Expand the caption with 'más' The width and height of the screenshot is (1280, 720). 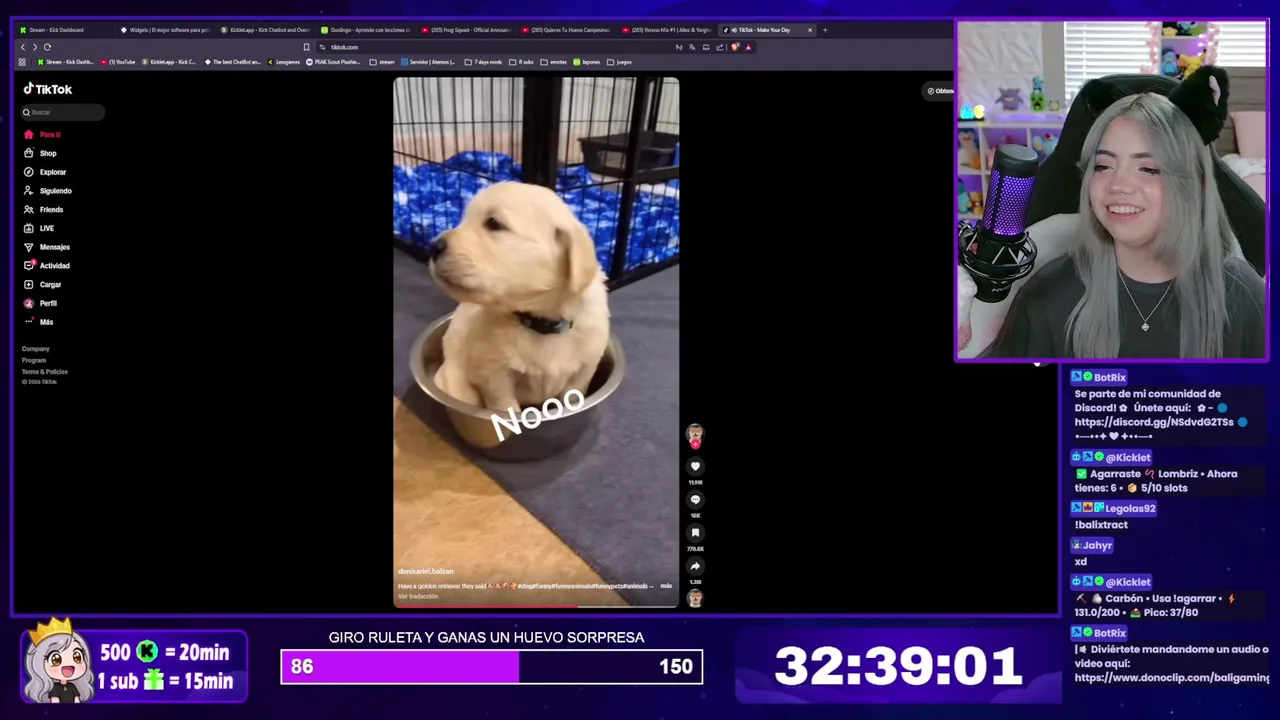pos(666,586)
